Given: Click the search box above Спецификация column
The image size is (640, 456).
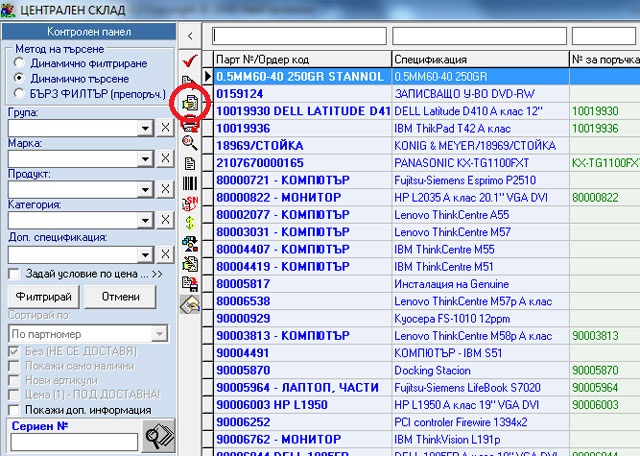Looking at the screenshot, I should click(479, 36).
